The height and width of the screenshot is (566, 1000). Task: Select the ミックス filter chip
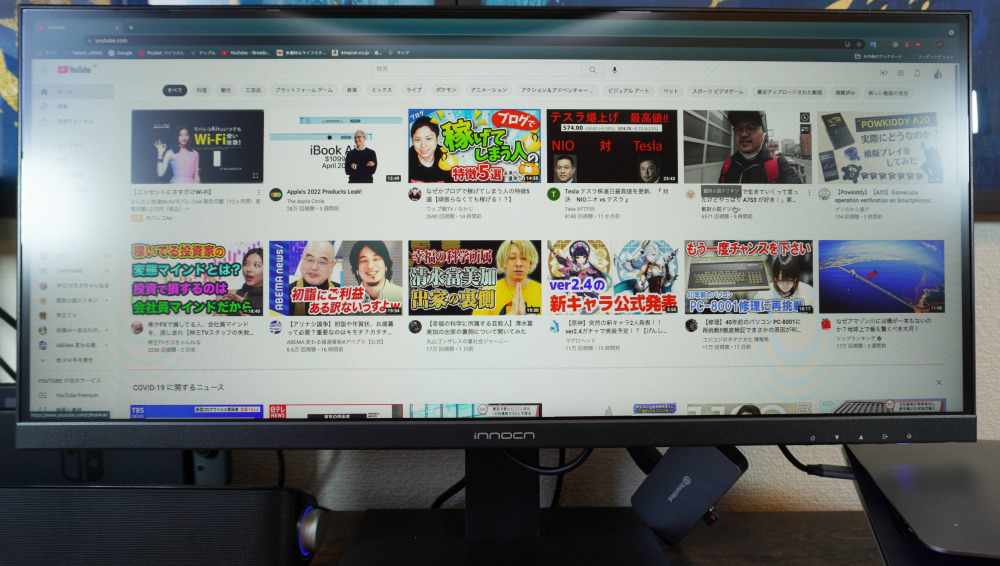tap(381, 90)
